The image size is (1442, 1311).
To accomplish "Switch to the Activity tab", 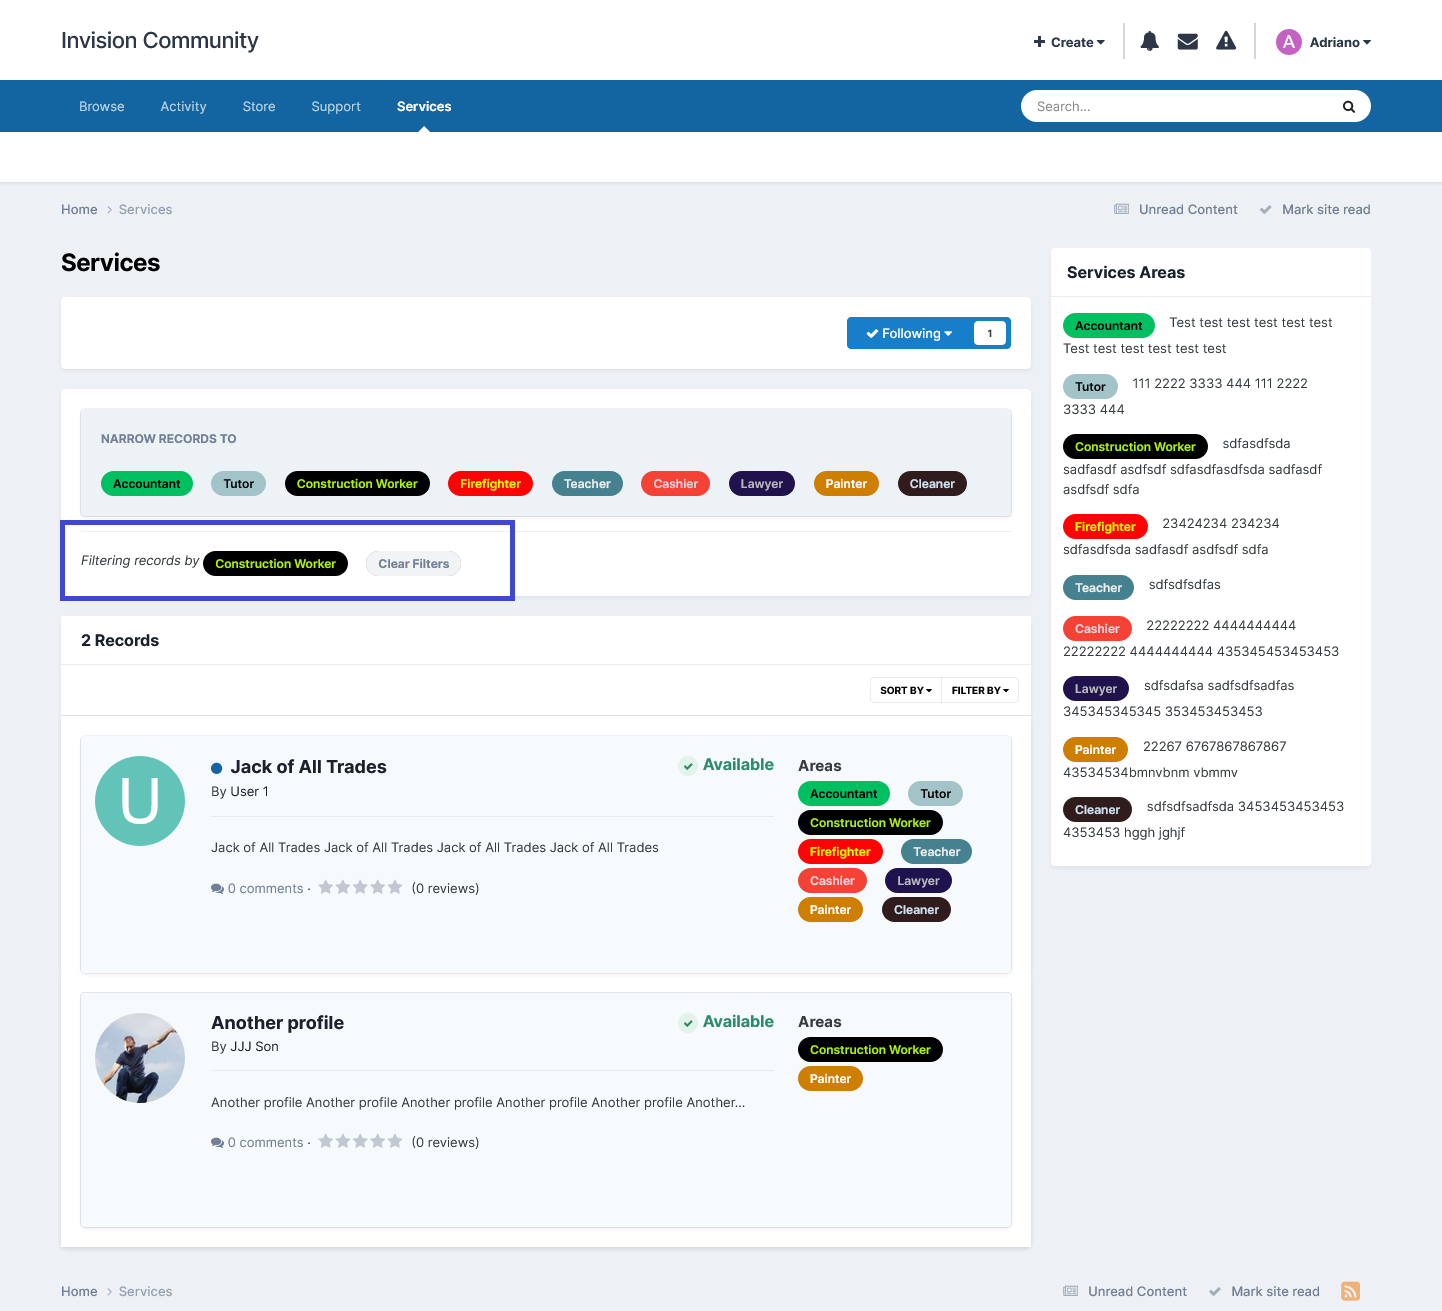I will point(183,106).
